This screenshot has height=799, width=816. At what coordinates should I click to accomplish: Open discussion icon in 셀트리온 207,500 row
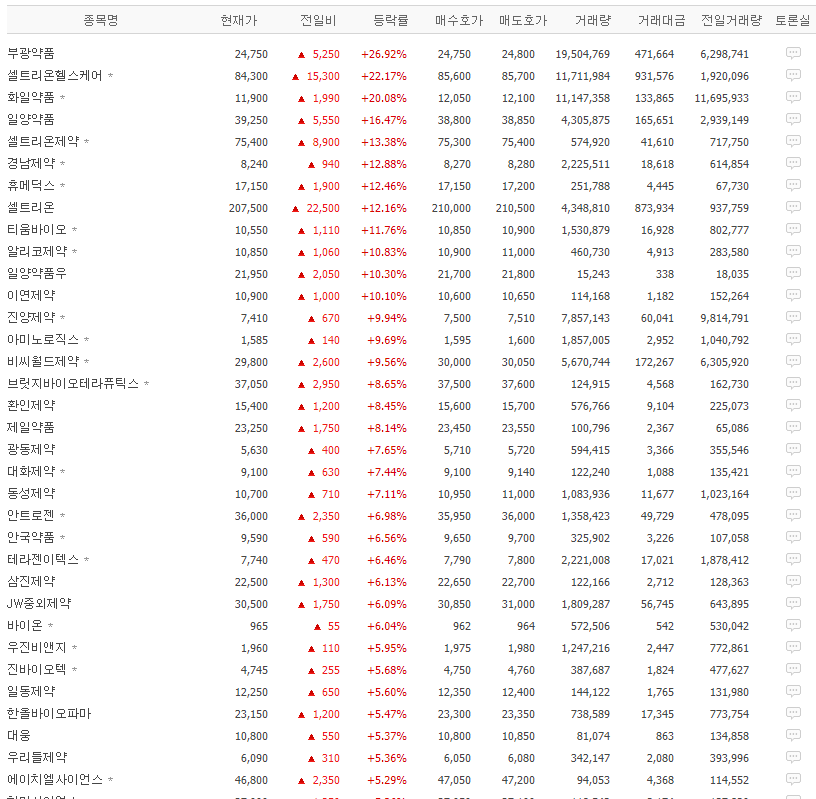pyautogui.click(x=793, y=207)
